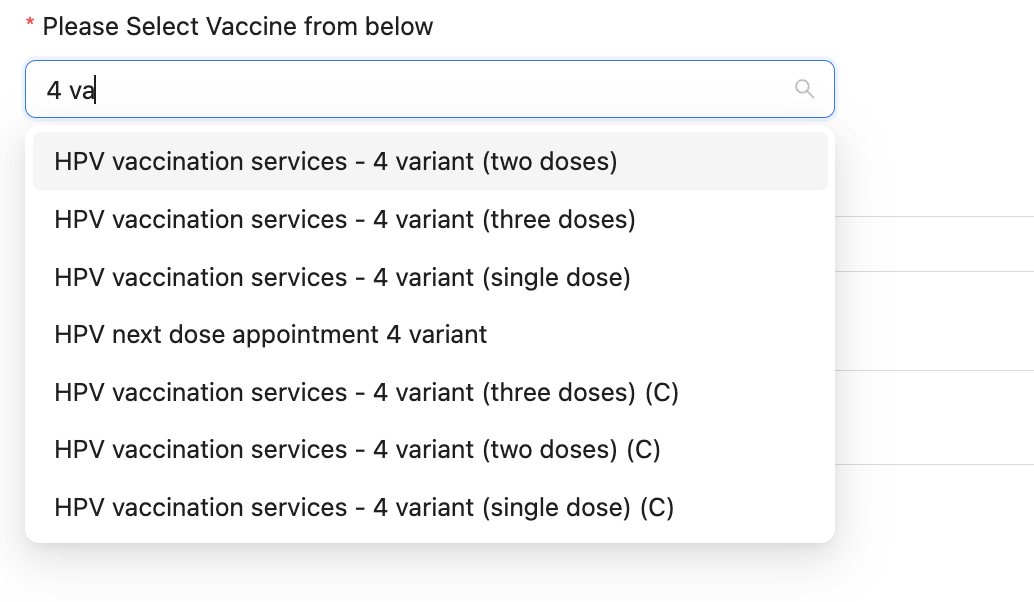Choose HPV 4 variant (three doses) option
Image resolution: width=1034 pixels, height=602 pixels.
pos(345,219)
